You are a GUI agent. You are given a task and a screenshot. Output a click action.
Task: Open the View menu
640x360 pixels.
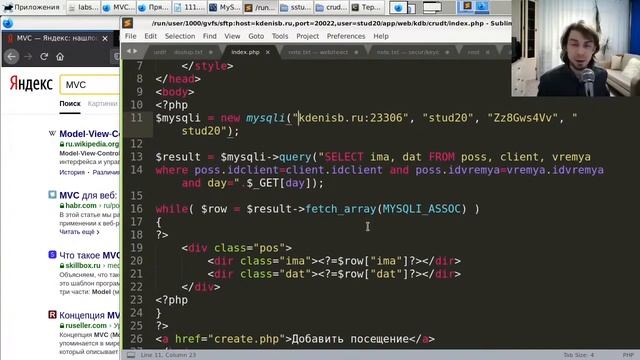tap(232, 36)
